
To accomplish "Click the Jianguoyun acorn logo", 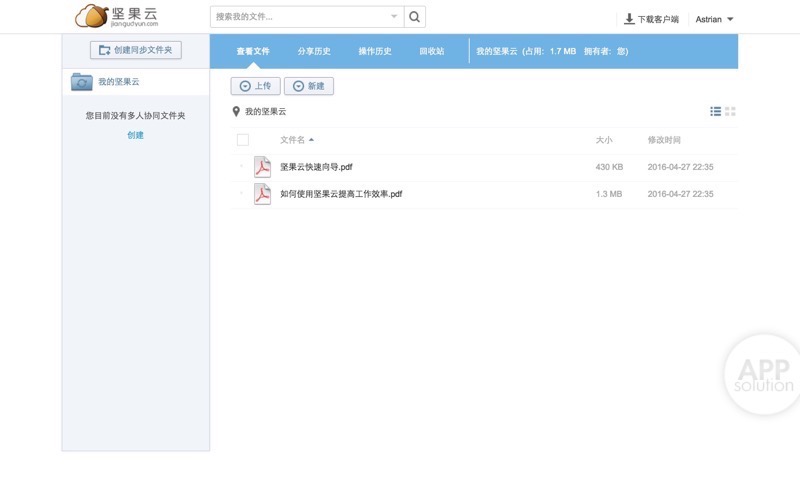I will pyautogui.click(x=117, y=16).
